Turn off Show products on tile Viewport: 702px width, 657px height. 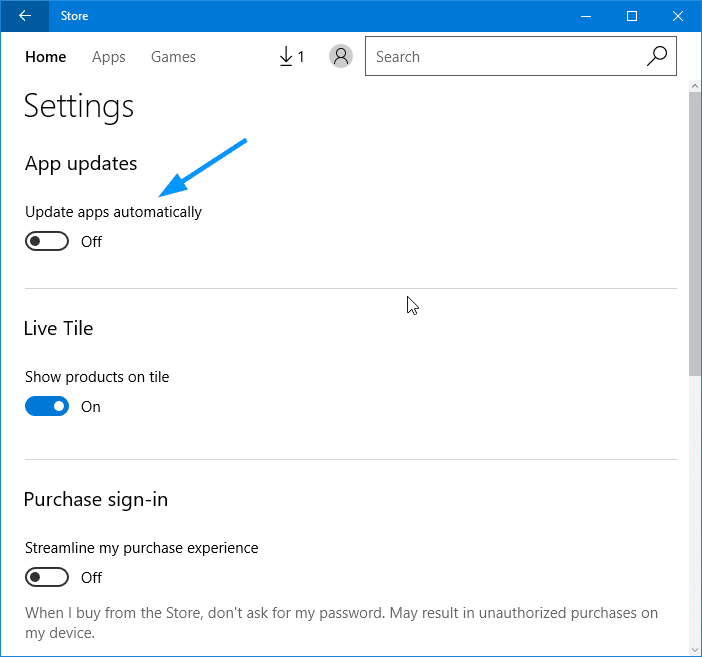coord(47,407)
